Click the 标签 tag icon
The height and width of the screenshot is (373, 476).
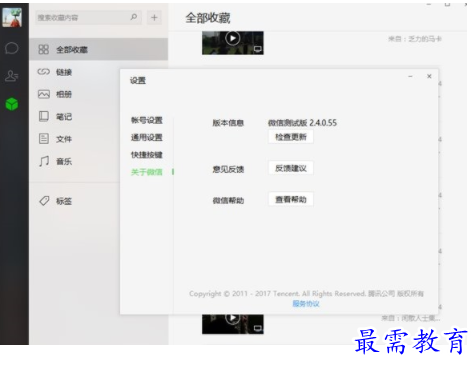click(44, 201)
